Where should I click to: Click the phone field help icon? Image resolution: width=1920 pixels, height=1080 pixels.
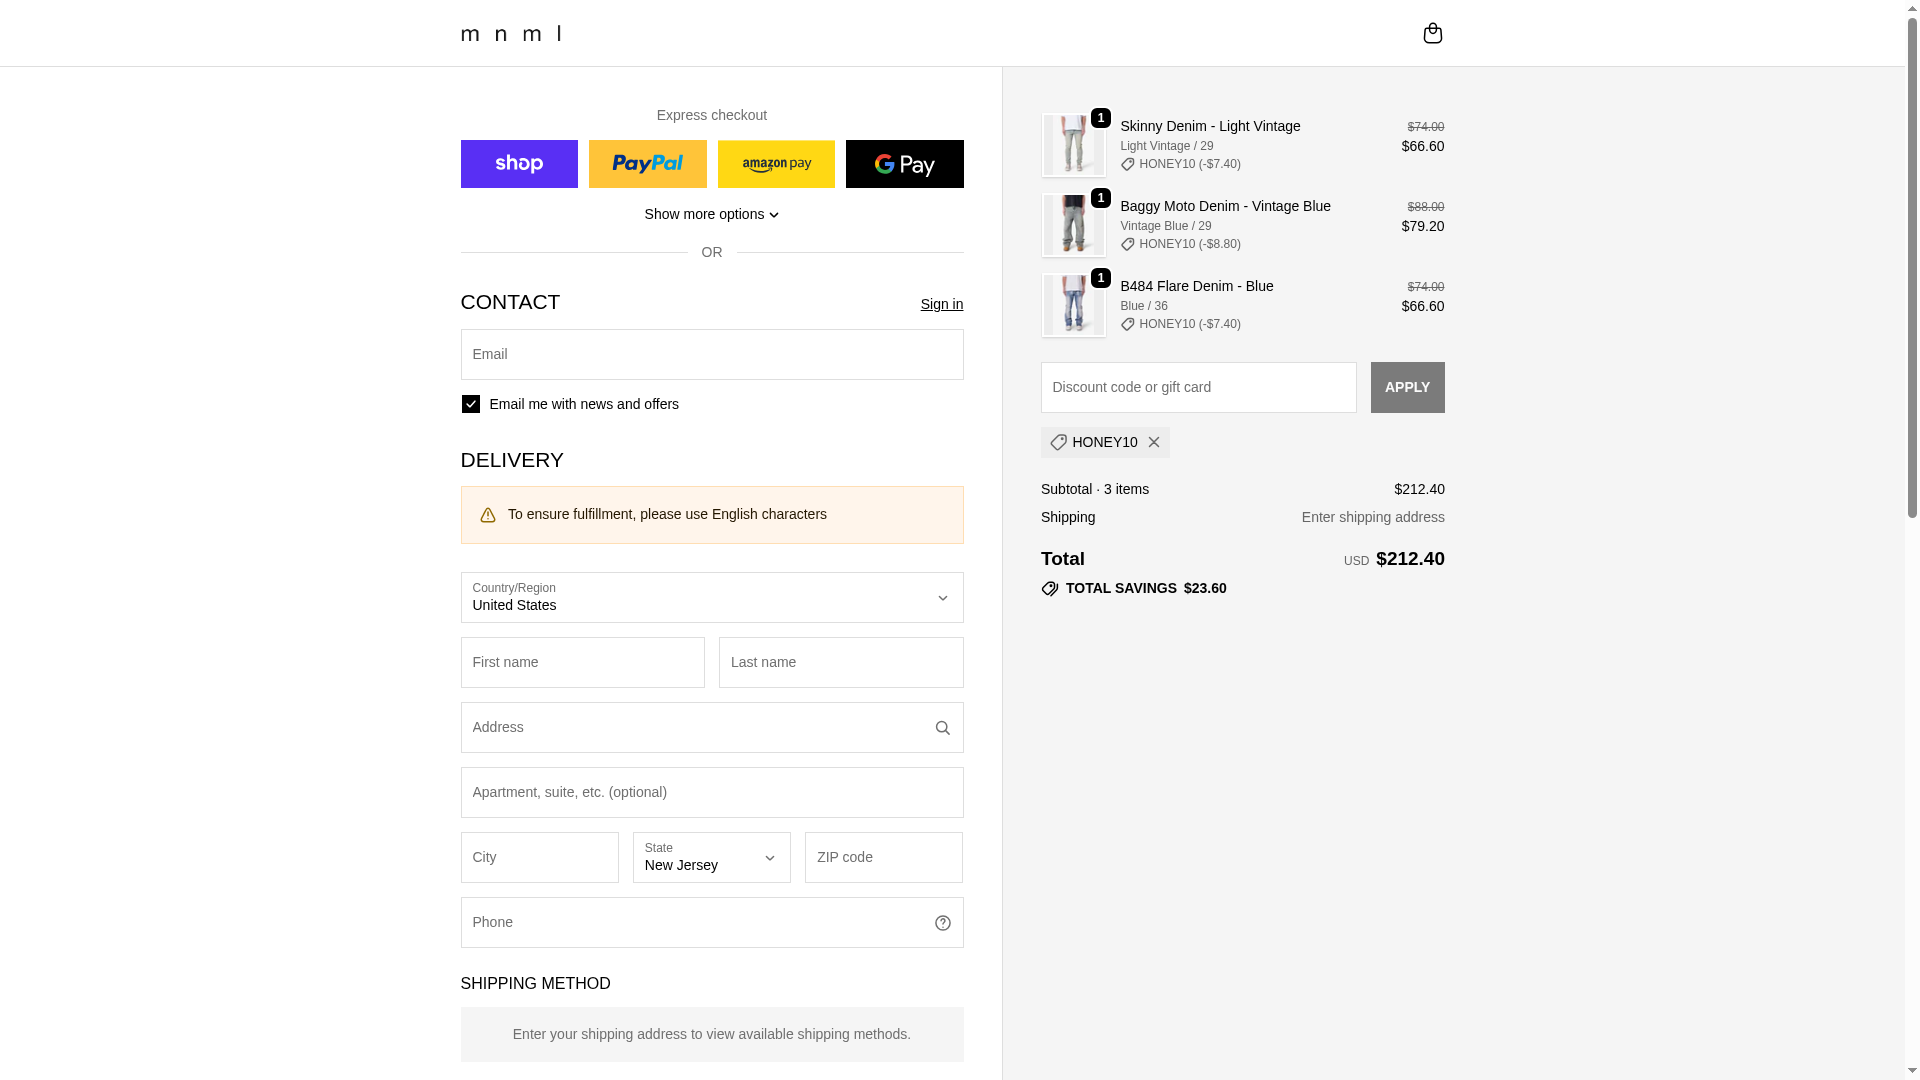942,923
